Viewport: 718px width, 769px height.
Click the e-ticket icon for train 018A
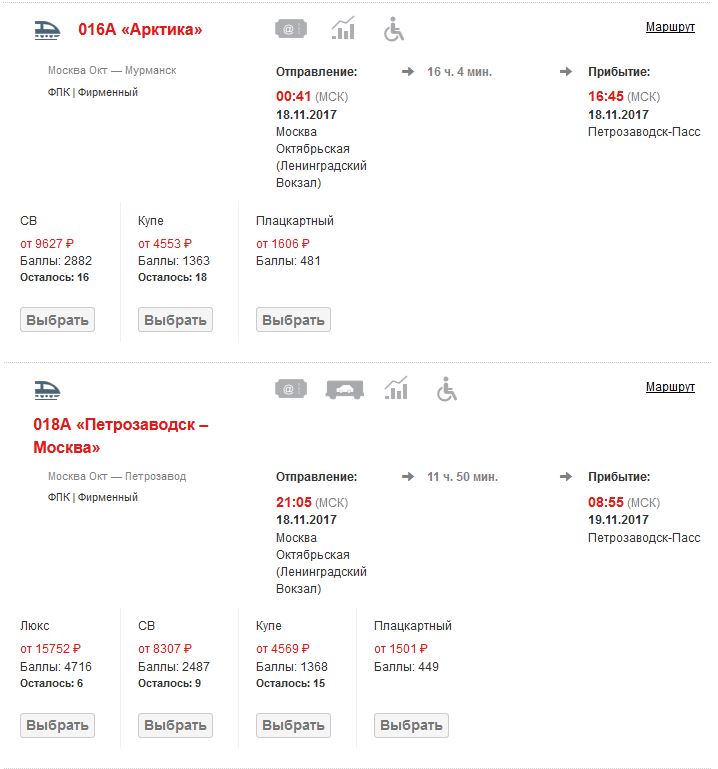pos(290,389)
